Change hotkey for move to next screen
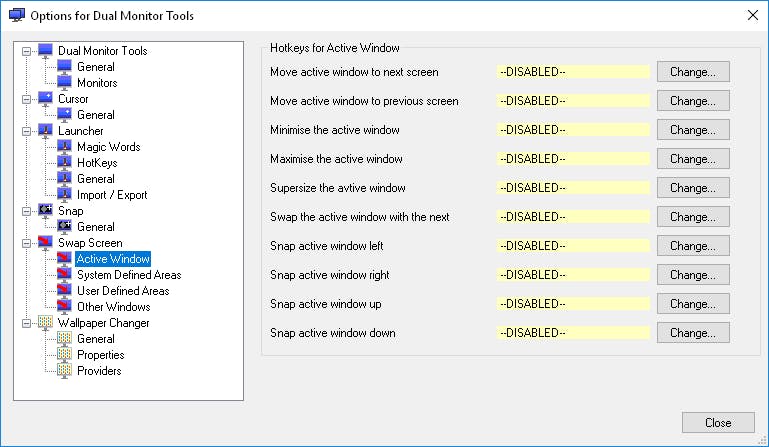Image resolution: width=769 pixels, height=447 pixels. (x=692, y=72)
